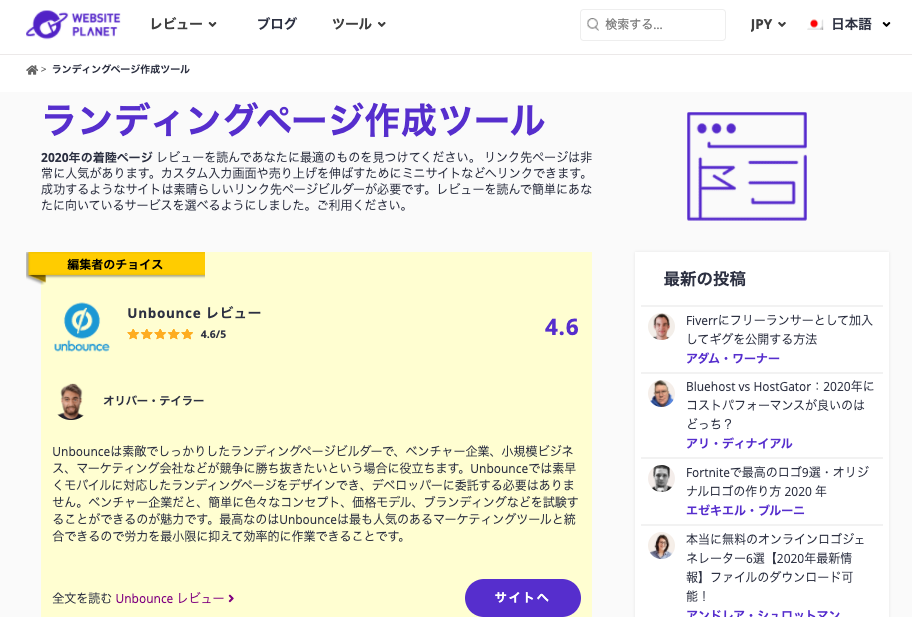The height and width of the screenshot is (617, 912).
Task: Expand the レビュー dropdown menu
Action: point(183,24)
